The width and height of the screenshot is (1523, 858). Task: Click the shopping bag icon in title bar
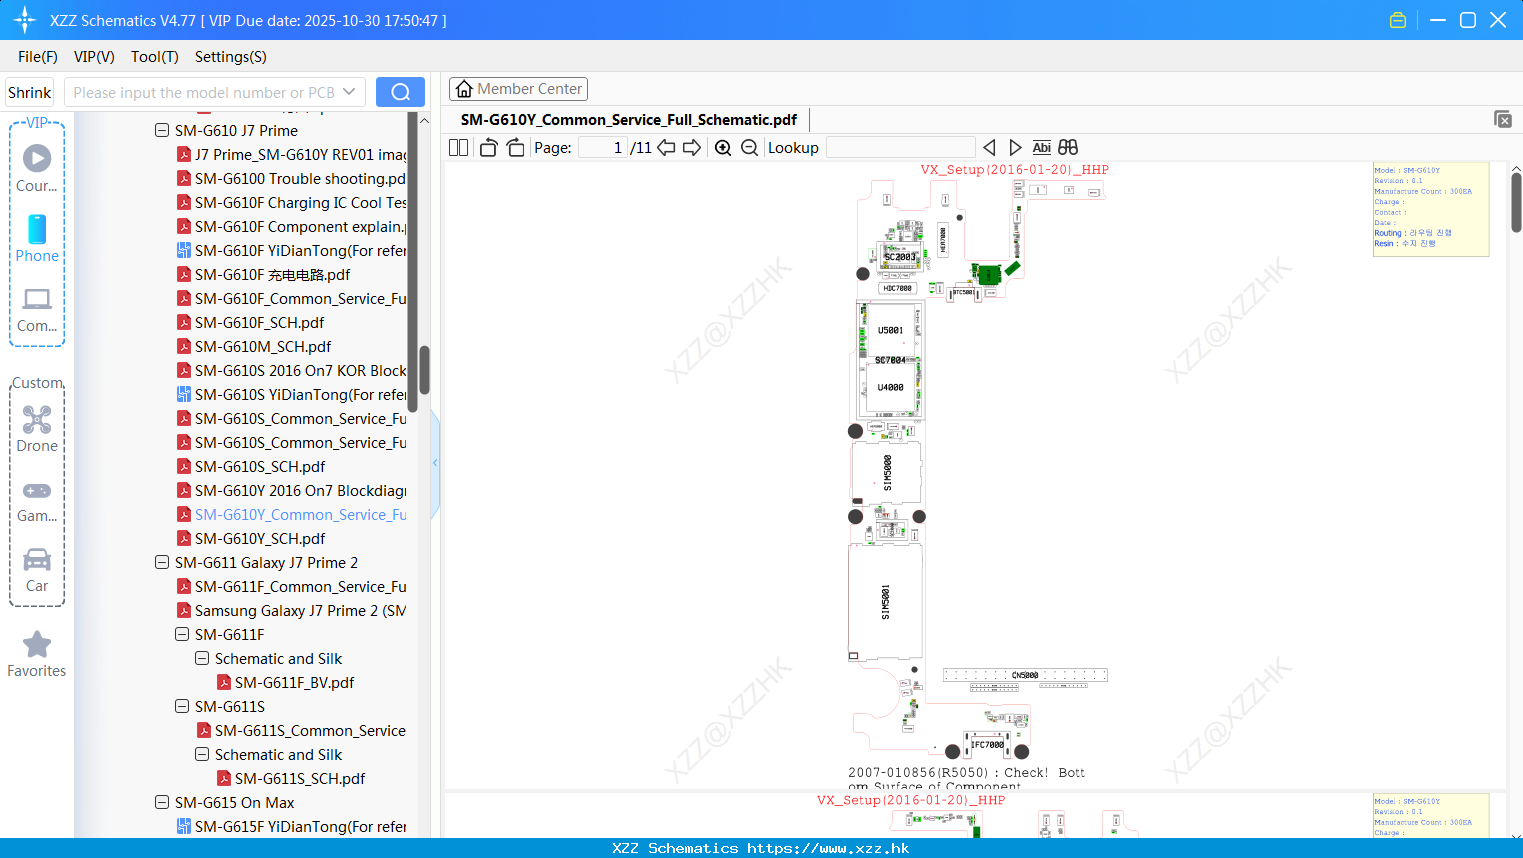[1398, 20]
